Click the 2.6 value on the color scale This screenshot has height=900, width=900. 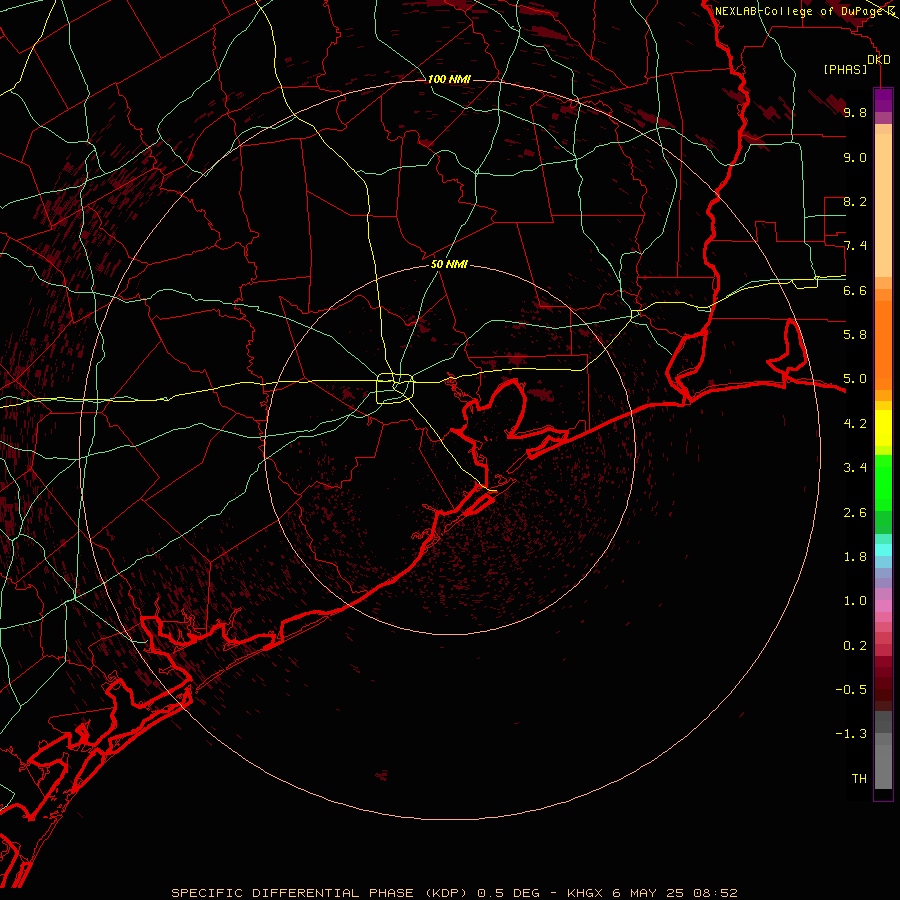point(855,513)
